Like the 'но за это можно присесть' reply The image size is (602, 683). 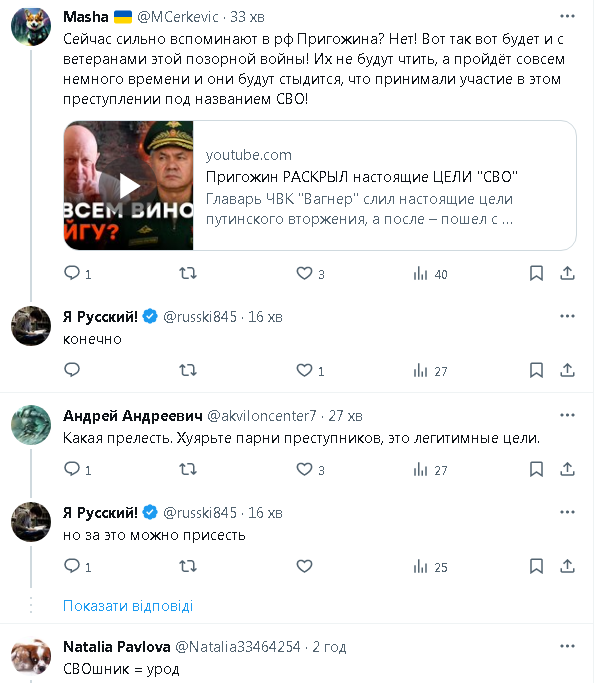tap(305, 567)
